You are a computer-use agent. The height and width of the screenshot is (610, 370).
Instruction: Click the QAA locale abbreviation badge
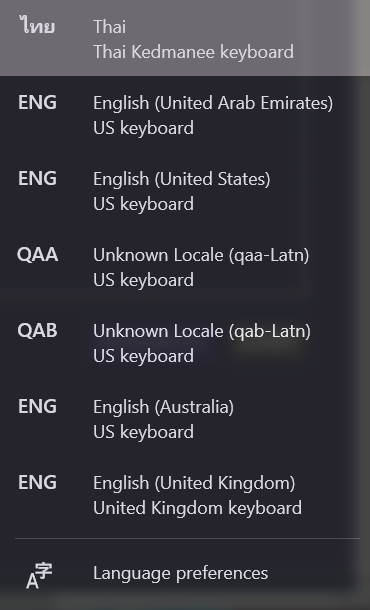pos(37,255)
